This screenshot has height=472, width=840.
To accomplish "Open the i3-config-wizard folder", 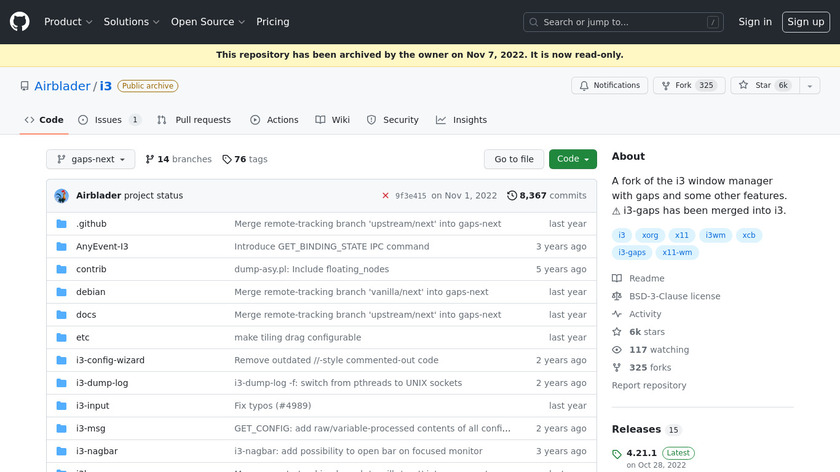I will 110,360.
